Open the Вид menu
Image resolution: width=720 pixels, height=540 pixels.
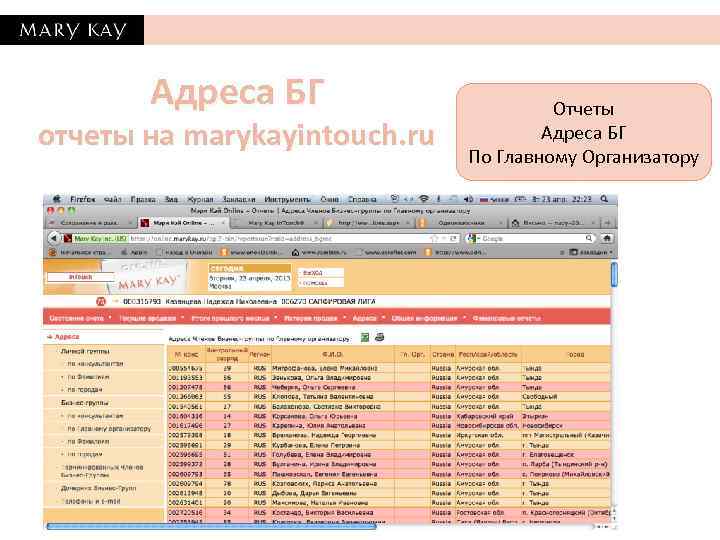point(171,199)
